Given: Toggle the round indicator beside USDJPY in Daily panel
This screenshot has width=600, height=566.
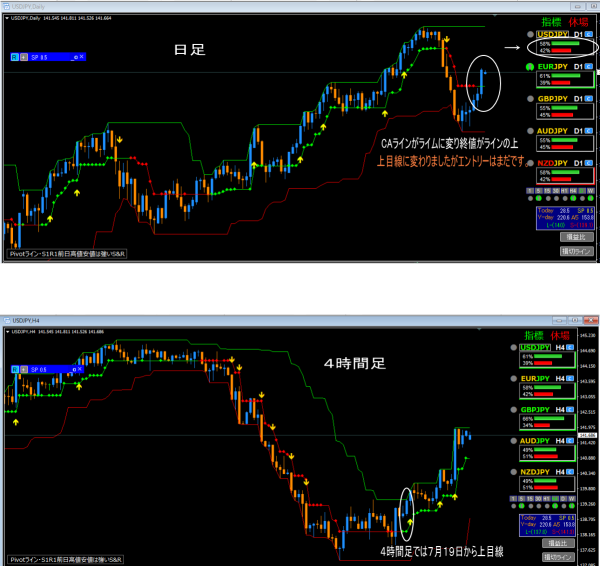Looking at the screenshot, I should (x=530, y=35).
